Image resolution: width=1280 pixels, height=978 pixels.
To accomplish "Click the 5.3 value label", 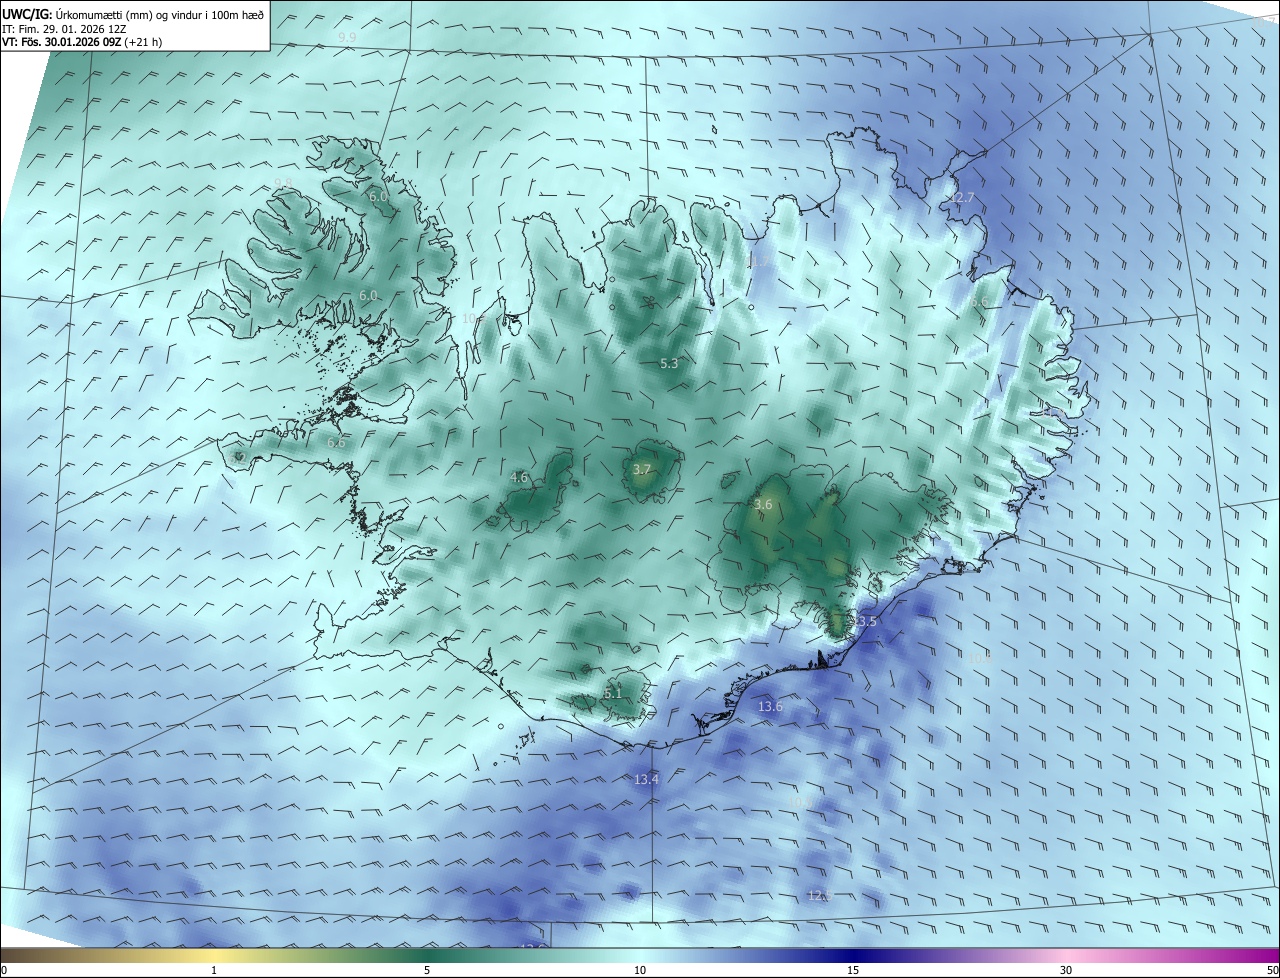I will (x=669, y=364).
